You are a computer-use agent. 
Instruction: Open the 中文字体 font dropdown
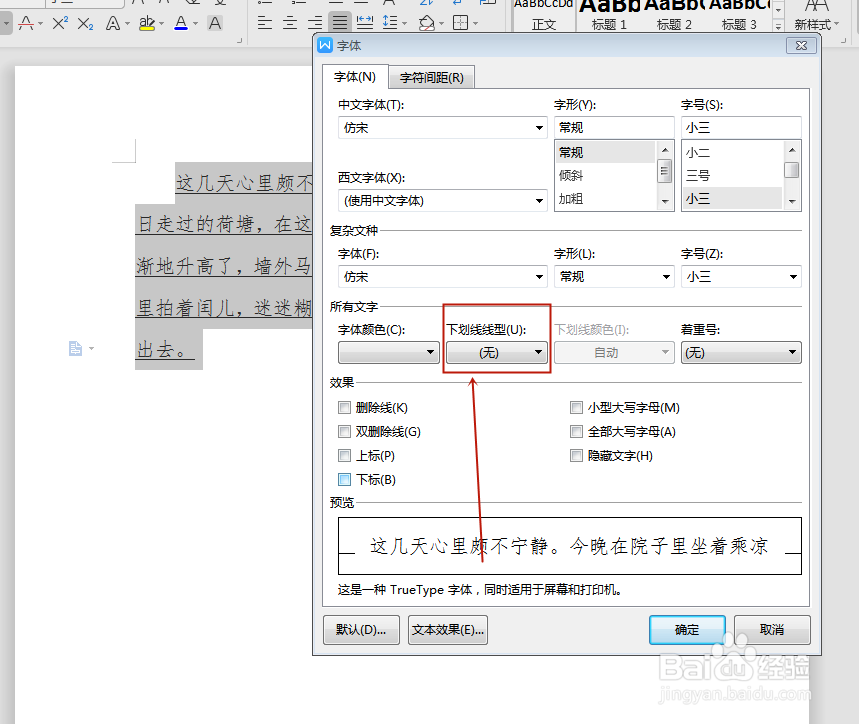coord(441,127)
